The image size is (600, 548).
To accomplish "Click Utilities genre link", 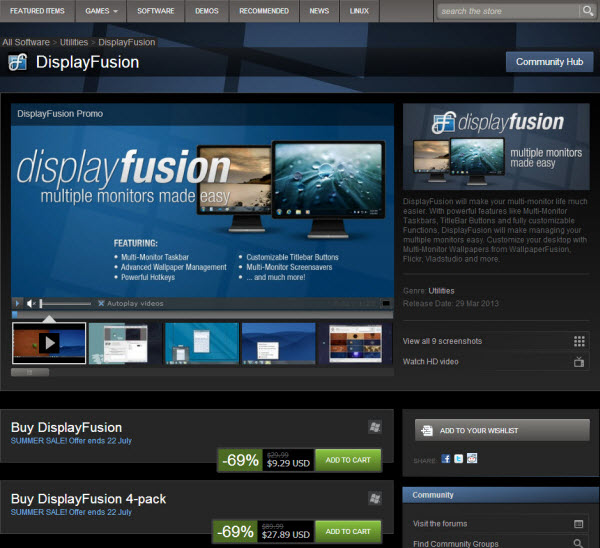I will [441, 291].
